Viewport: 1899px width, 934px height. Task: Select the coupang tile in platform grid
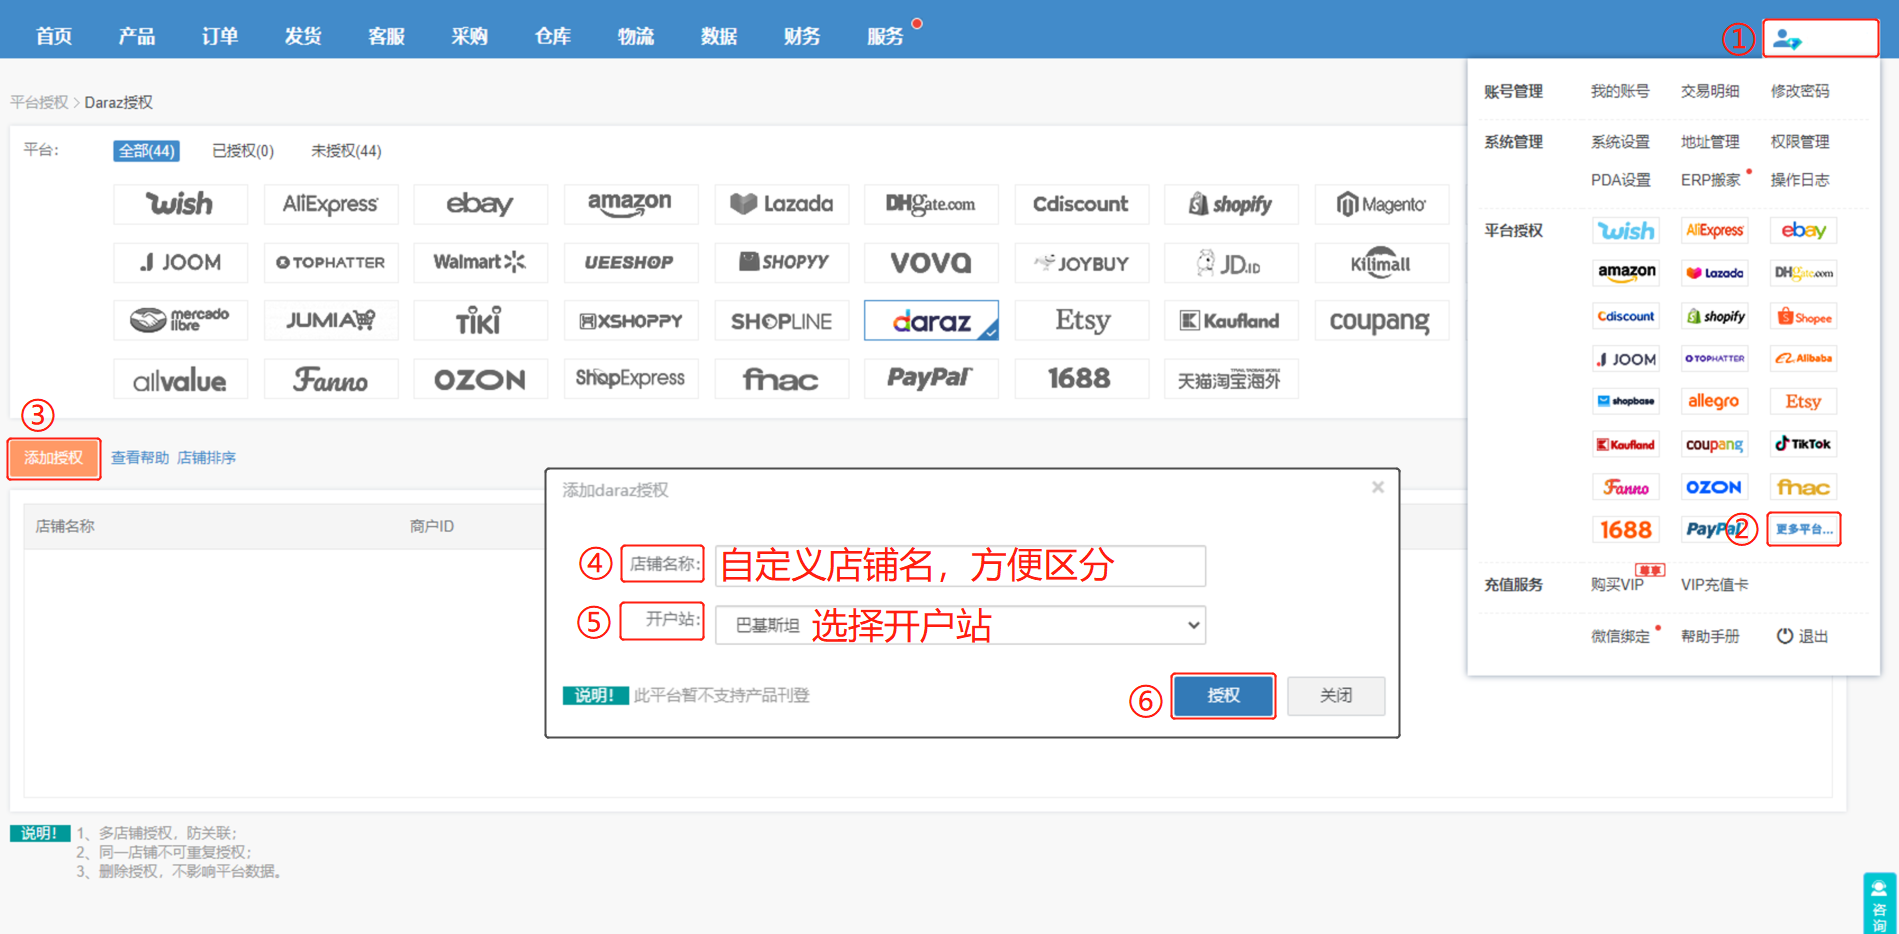click(x=1381, y=320)
